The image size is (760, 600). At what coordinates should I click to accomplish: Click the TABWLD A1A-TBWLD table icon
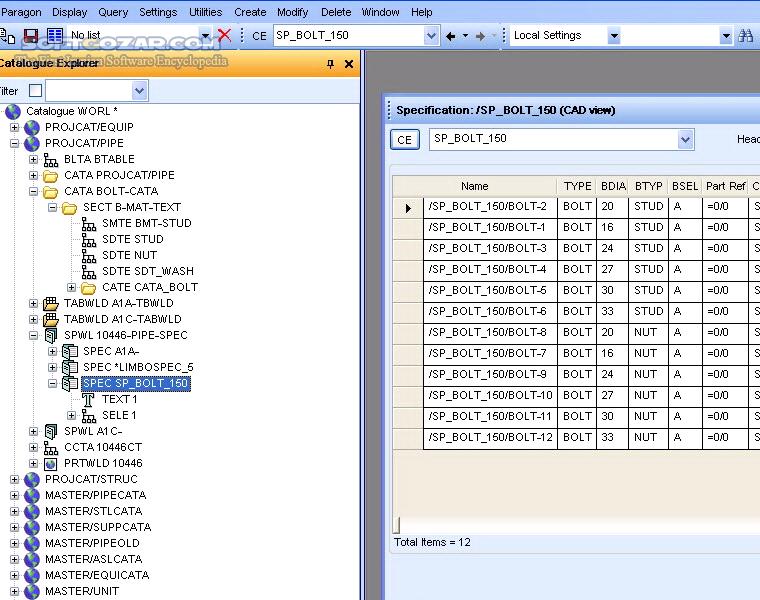click(x=50, y=303)
